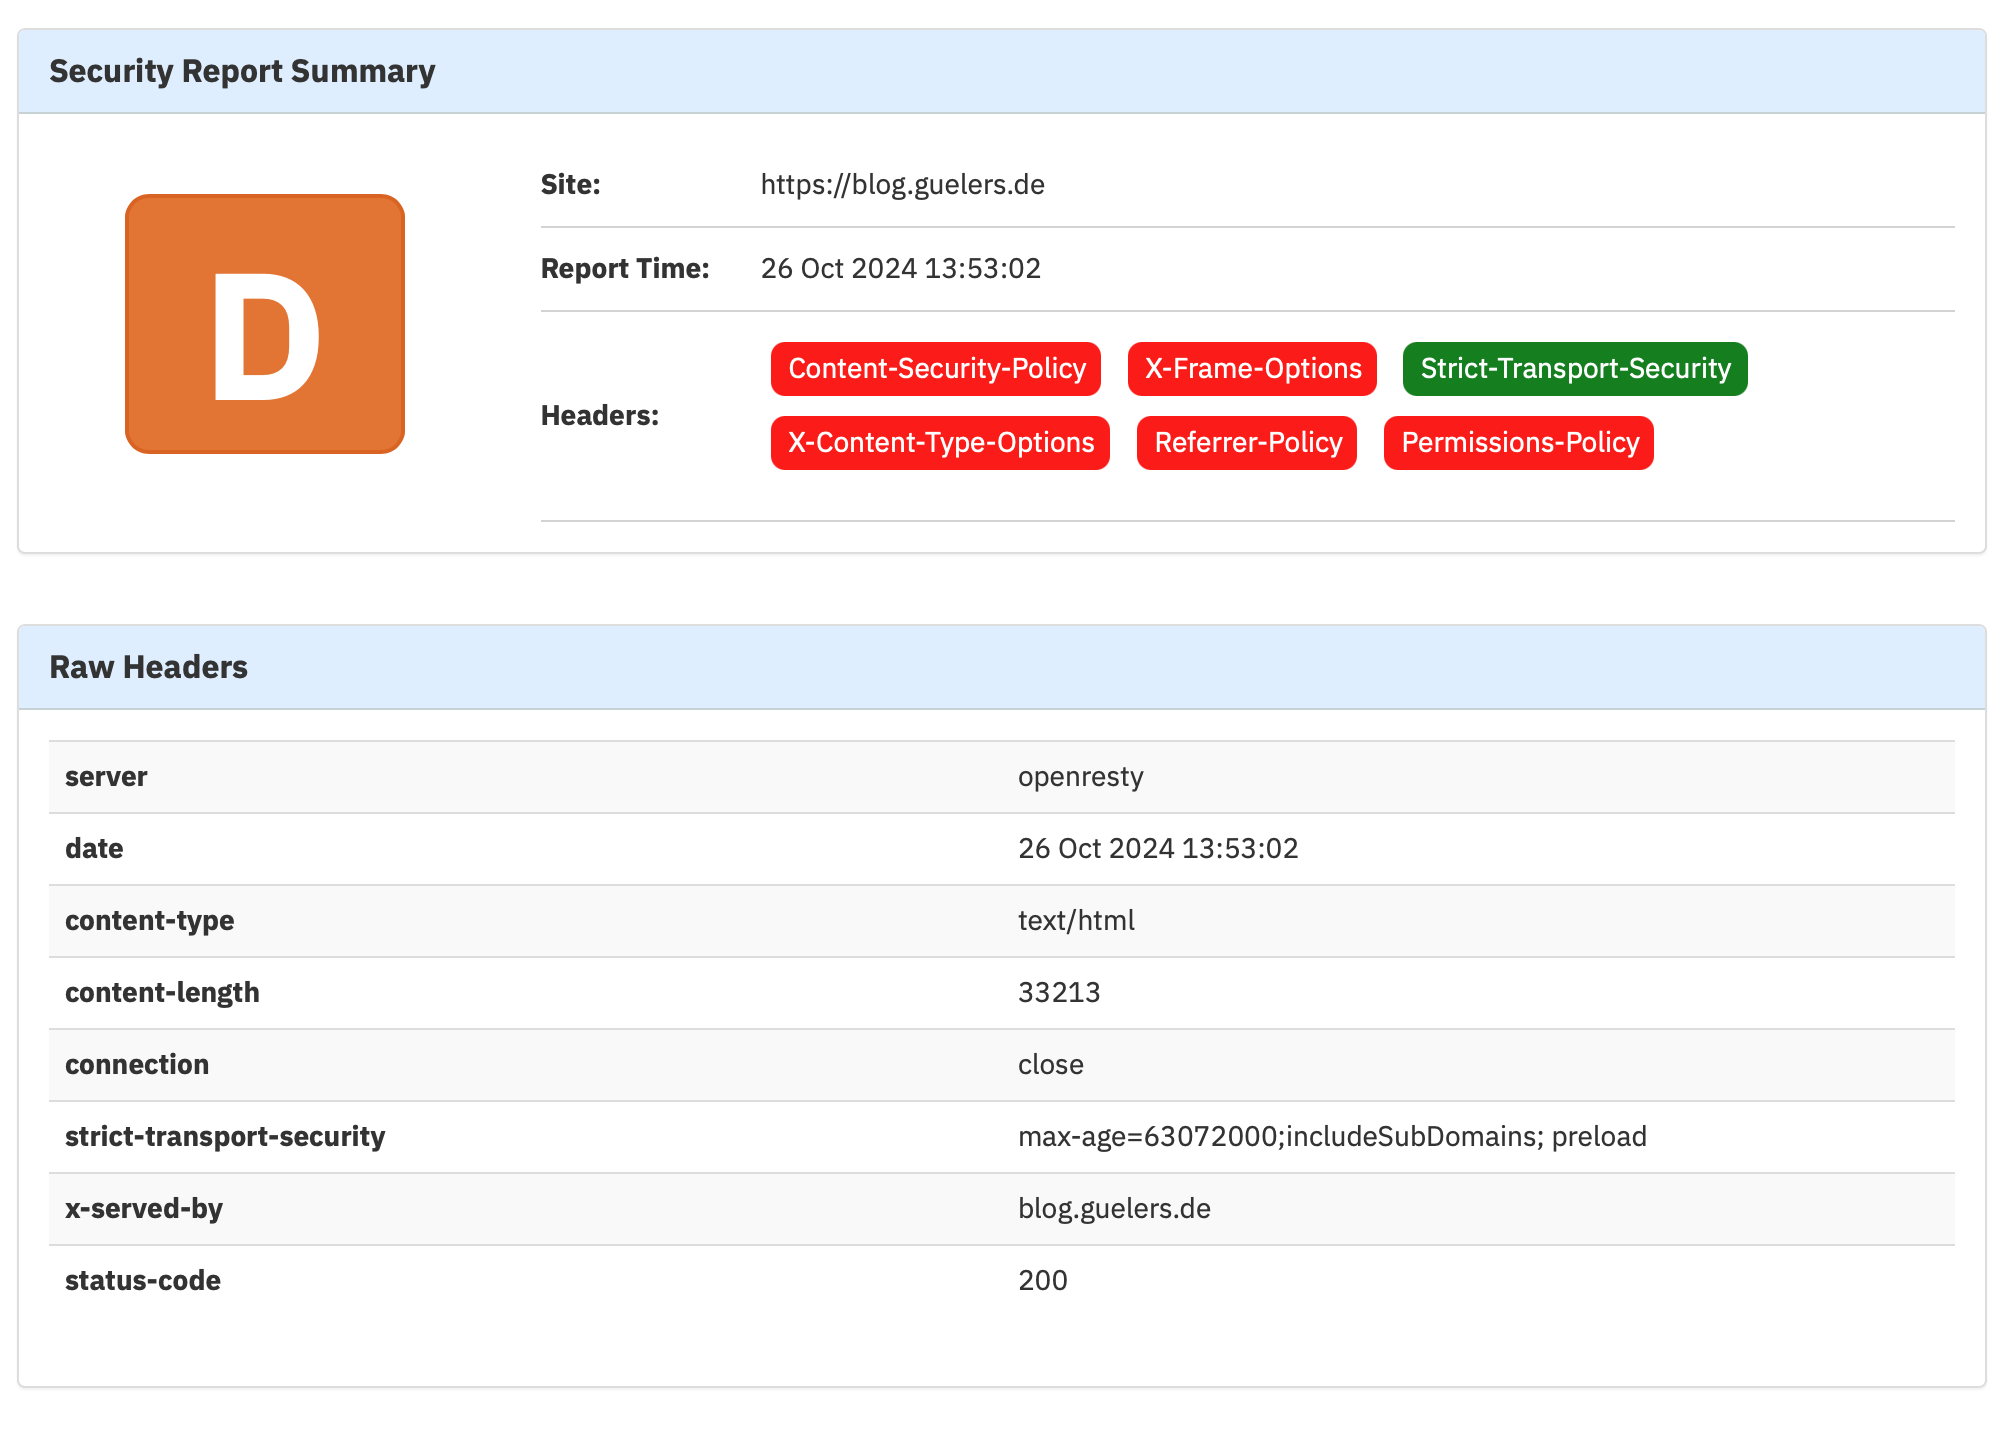Click the Security Report Summary heading
The height and width of the screenshot is (1444, 2010).
242,71
